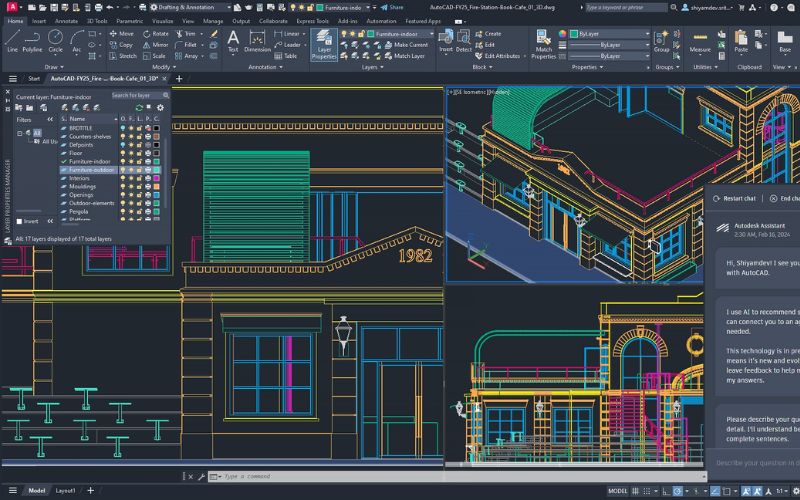
Task: Open layer manager settings gear icon
Action: tap(160, 107)
